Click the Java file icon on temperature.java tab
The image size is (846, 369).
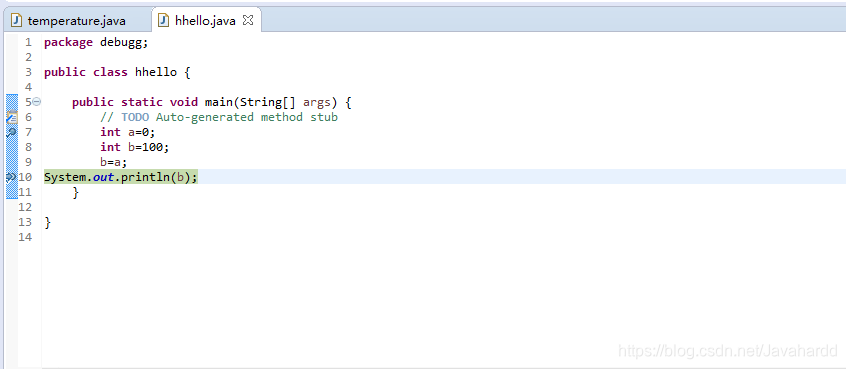pos(17,21)
